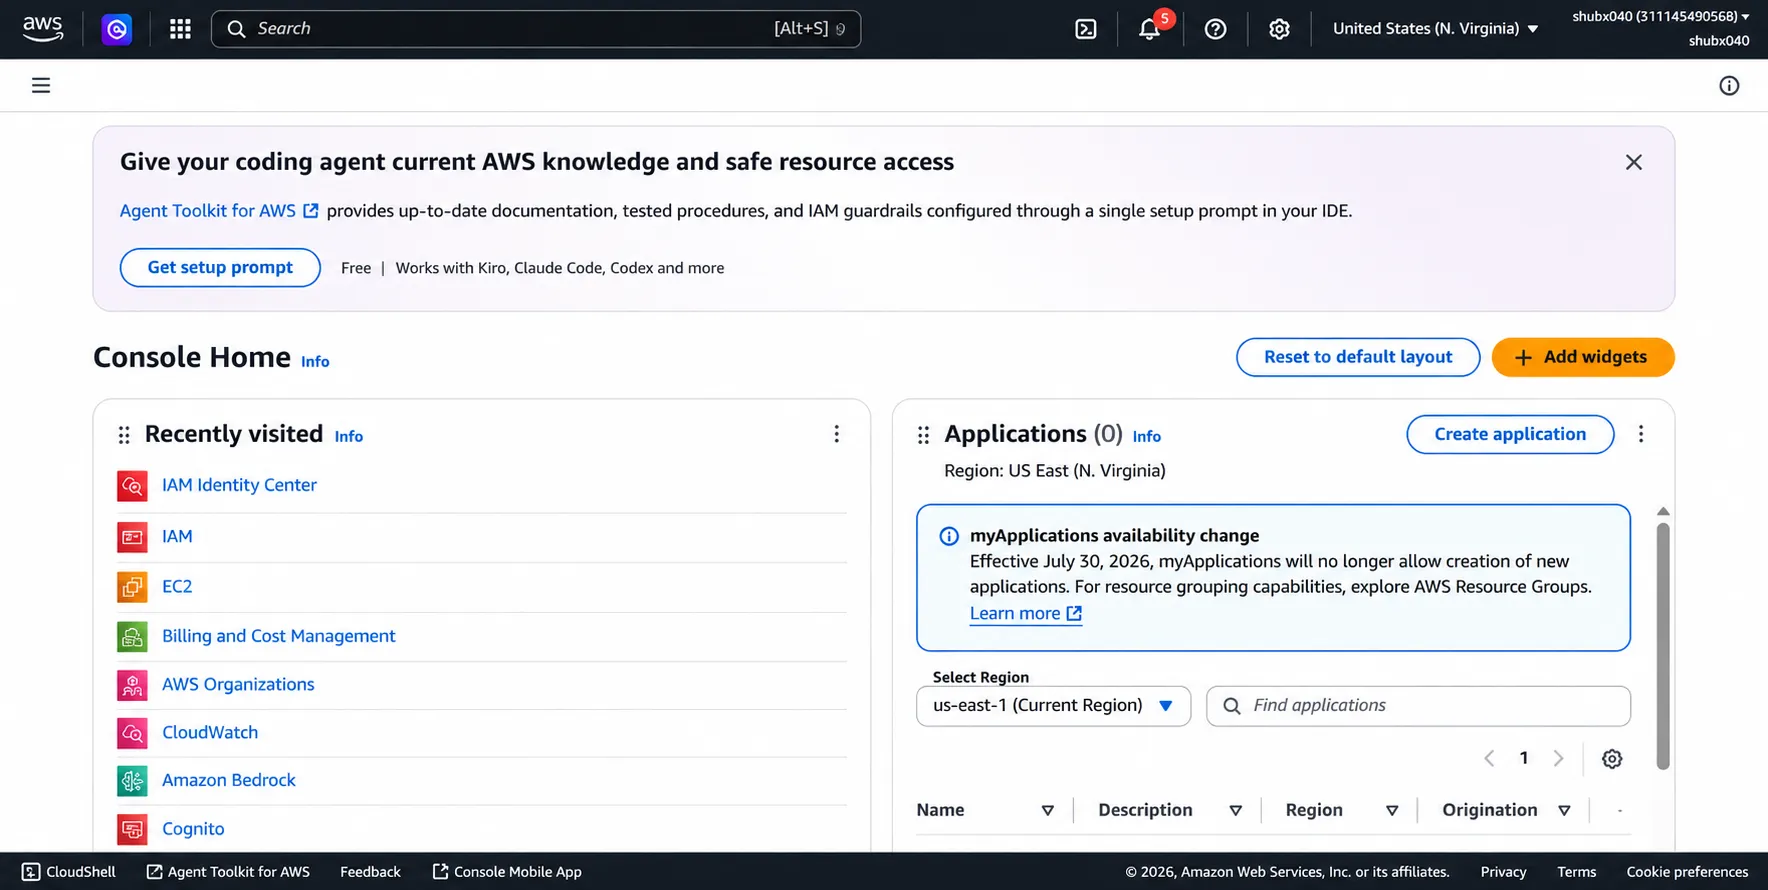Viewport: 1768px width, 890px height.
Task: Open CloudShell from the footer bar
Action: click(x=69, y=872)
